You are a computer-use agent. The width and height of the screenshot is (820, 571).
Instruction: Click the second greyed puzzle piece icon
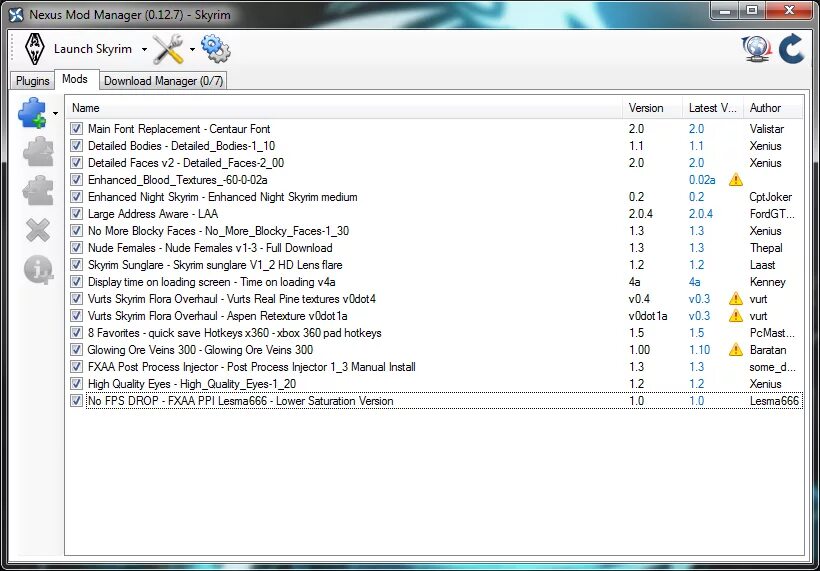click(38, 190)
